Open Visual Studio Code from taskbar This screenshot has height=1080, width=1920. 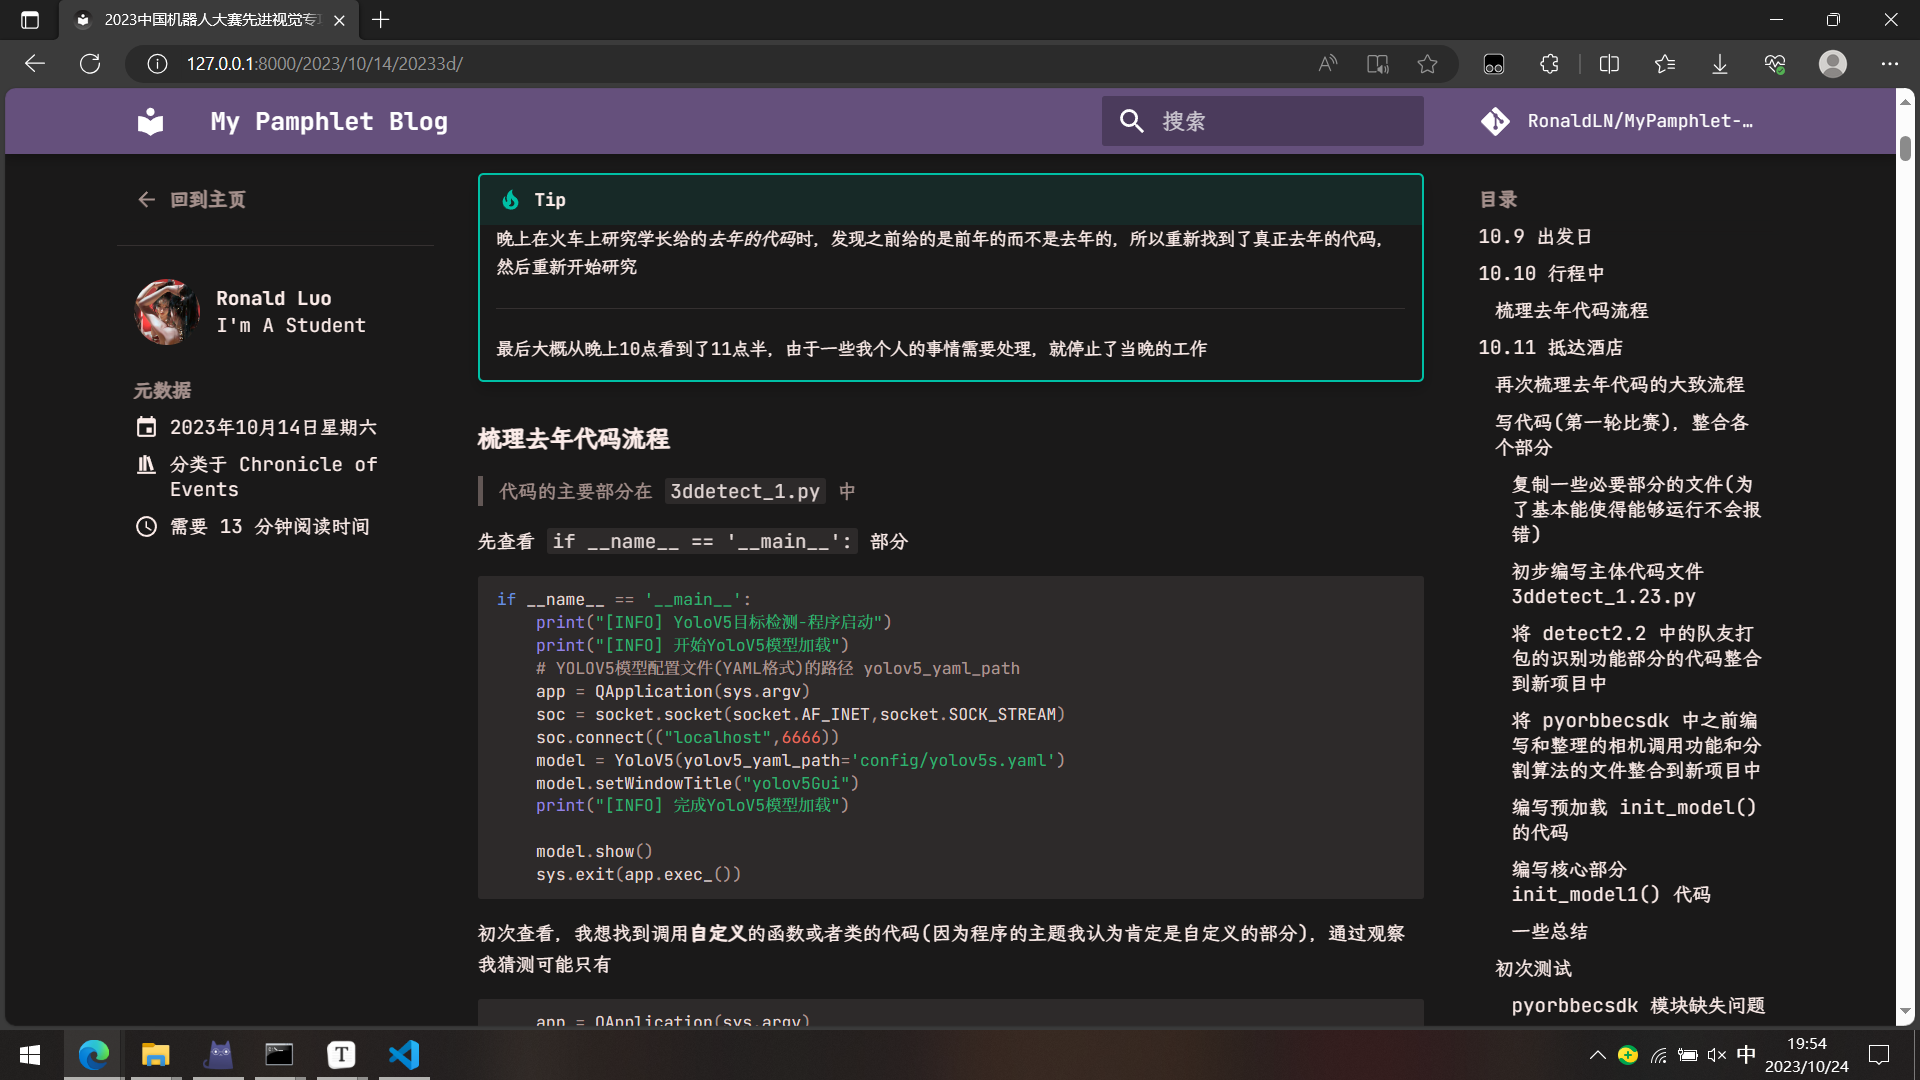pyautogui.click(x=404, y=1054)
